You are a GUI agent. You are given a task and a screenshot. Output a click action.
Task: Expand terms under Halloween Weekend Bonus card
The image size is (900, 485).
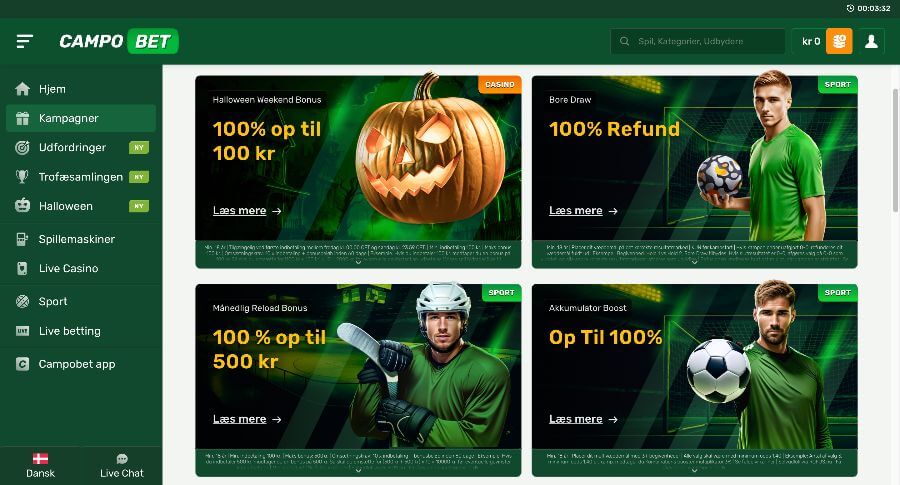click(x=358, y=262)
